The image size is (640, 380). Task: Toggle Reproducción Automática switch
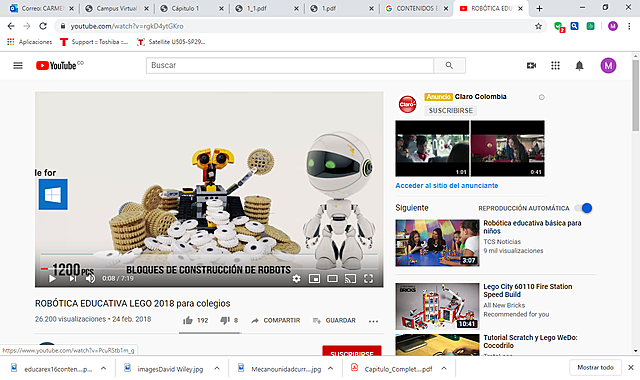pos(584,208)
